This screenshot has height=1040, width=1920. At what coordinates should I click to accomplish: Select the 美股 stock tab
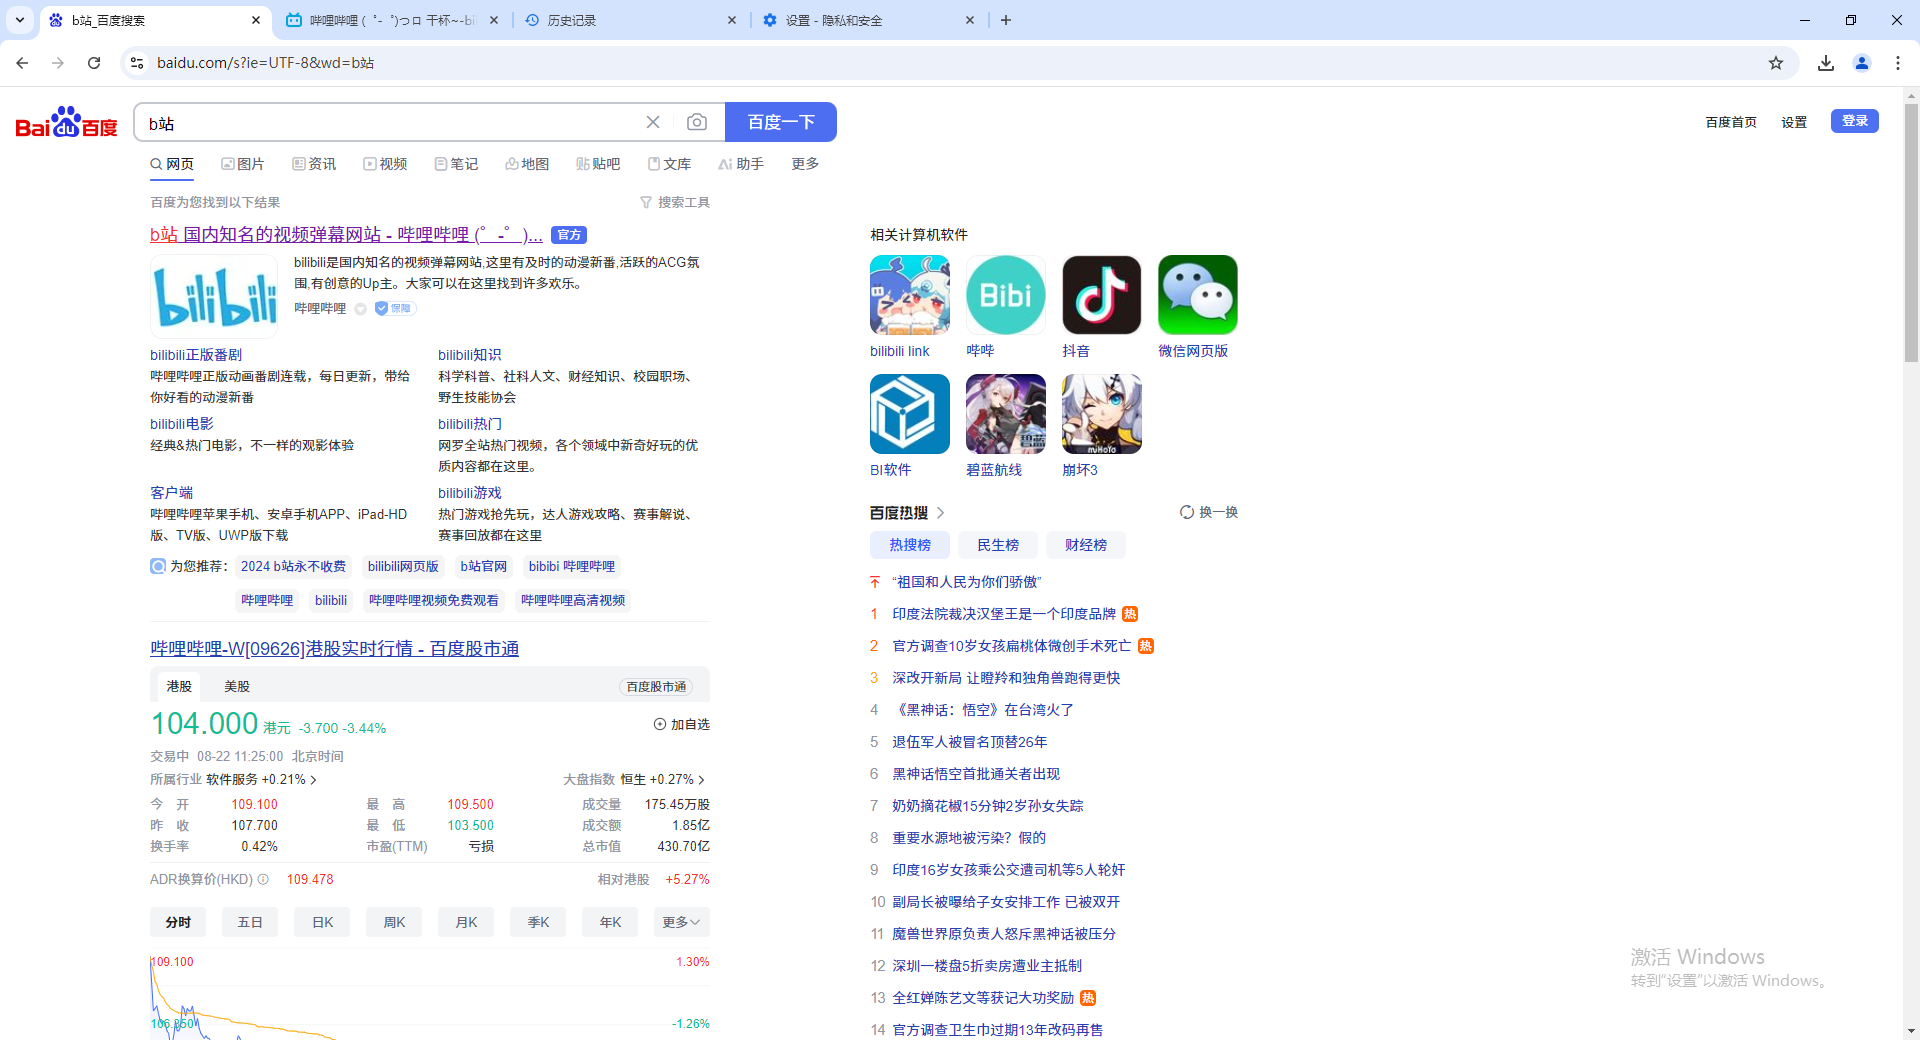coord(237,686)
